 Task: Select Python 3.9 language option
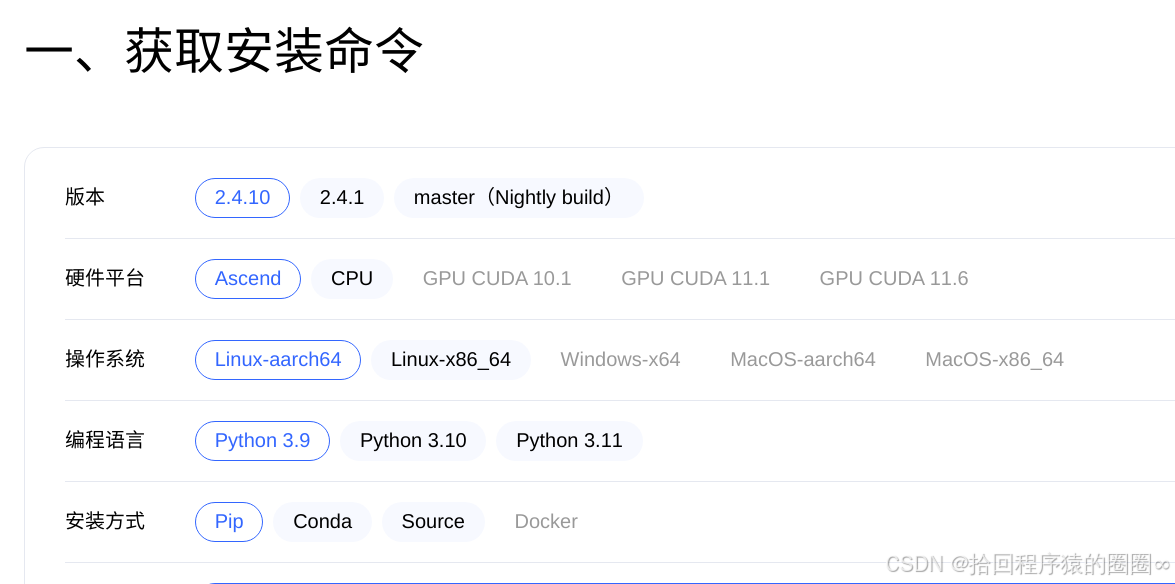[262, 441]
